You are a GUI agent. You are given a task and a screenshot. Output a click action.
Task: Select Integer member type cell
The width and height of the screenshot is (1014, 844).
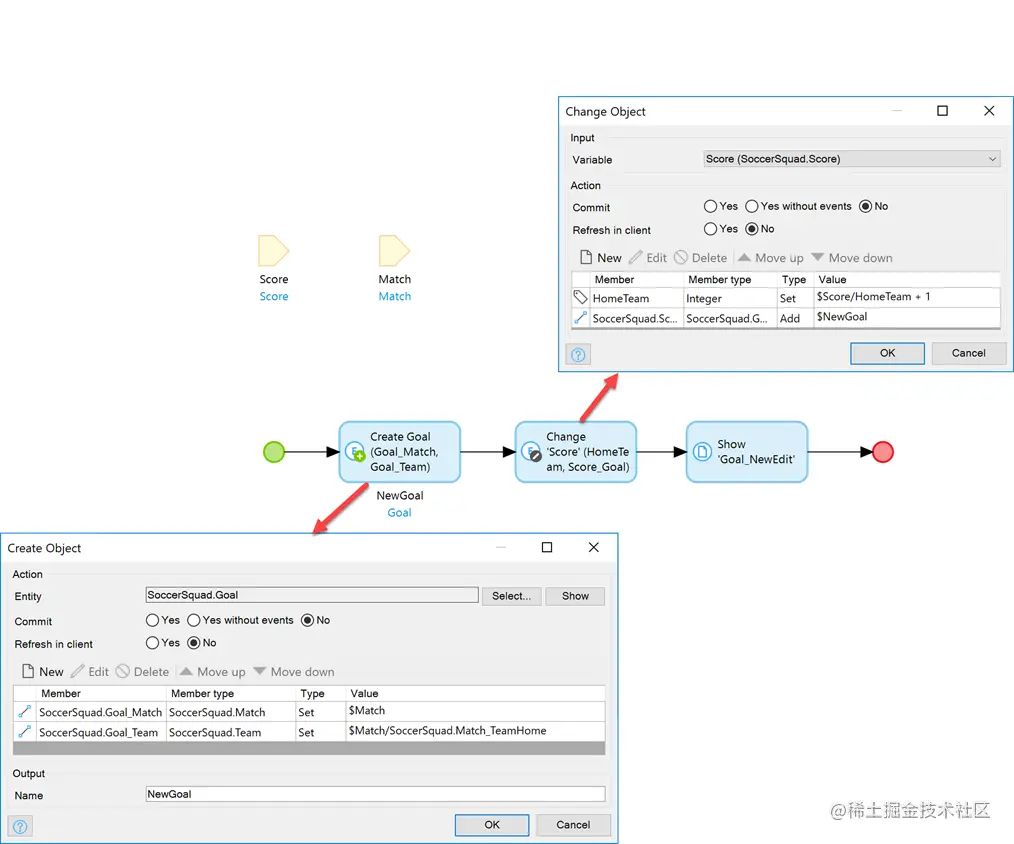pyautogui.click(x=729, y=298)
